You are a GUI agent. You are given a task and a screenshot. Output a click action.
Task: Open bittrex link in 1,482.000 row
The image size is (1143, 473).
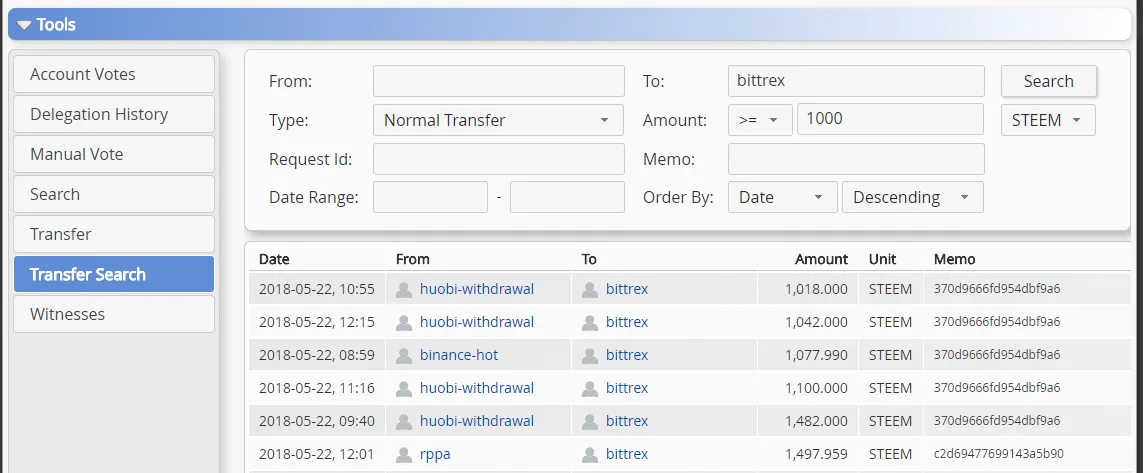point(627,421)
